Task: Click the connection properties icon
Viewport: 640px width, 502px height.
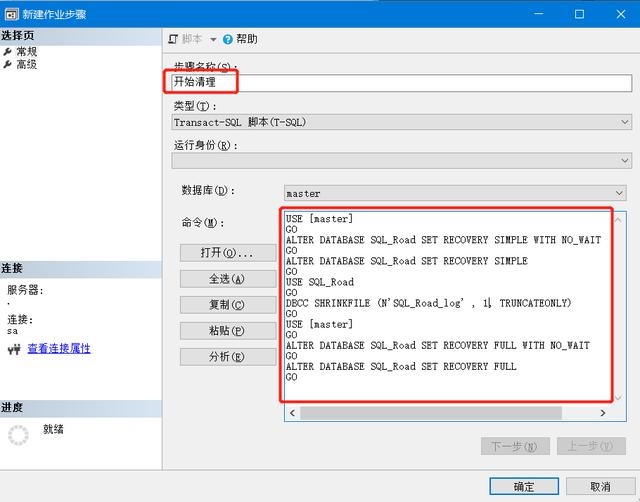Action: coord(14,349)
